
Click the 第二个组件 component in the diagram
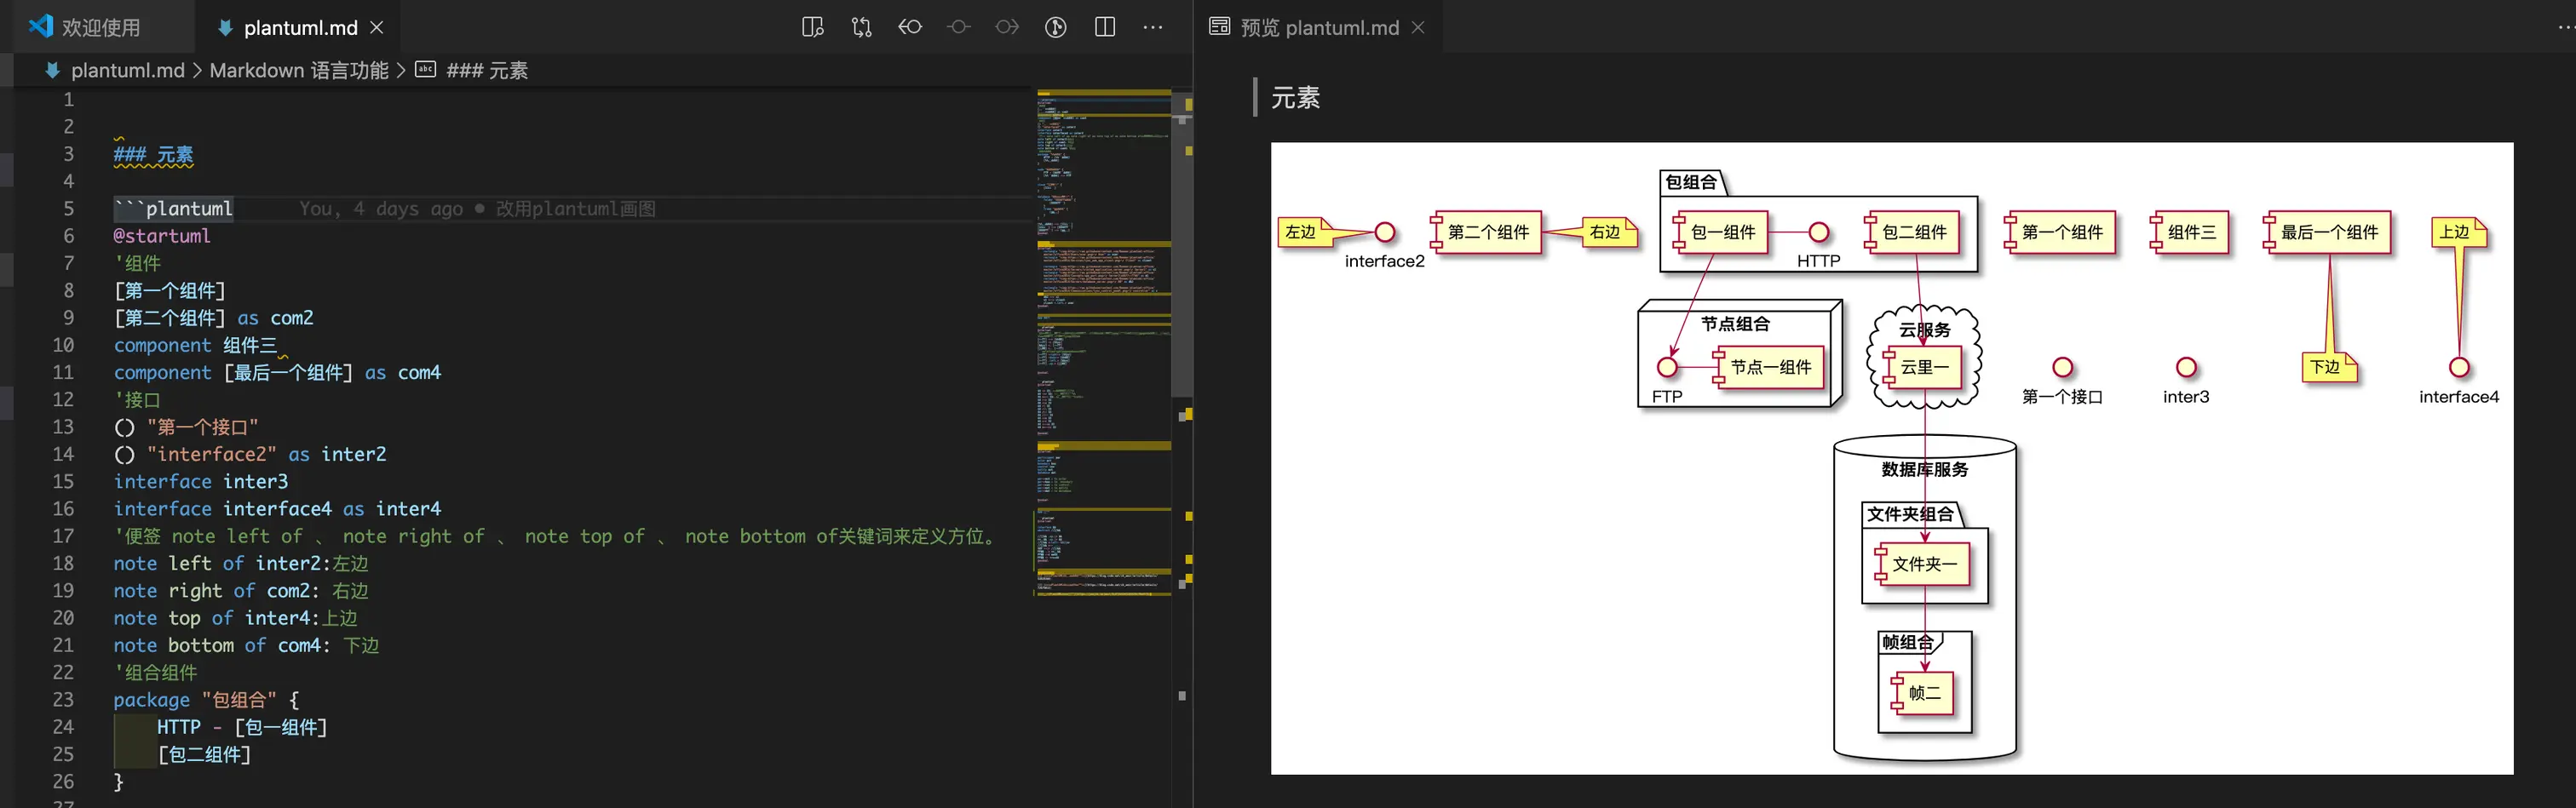(x=1486, y=232)
